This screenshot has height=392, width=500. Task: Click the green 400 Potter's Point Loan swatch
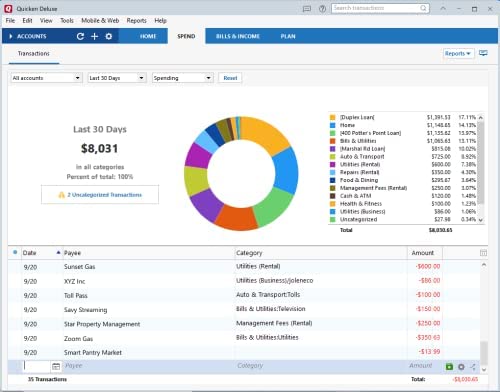(332, 133)
